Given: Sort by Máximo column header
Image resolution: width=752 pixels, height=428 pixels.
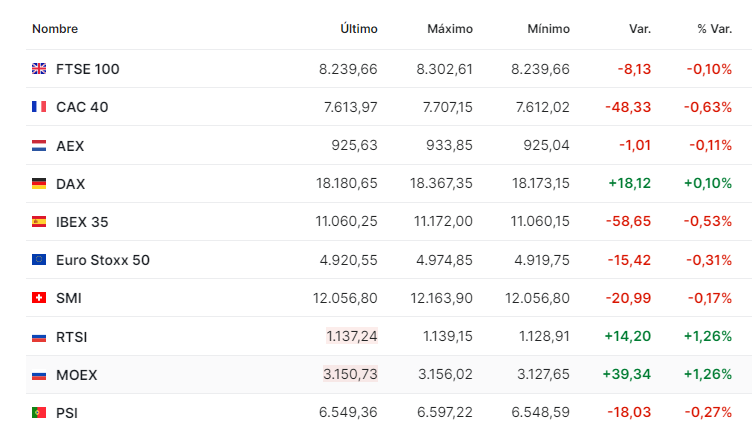Looking at the screenshot, I should 450,29.
